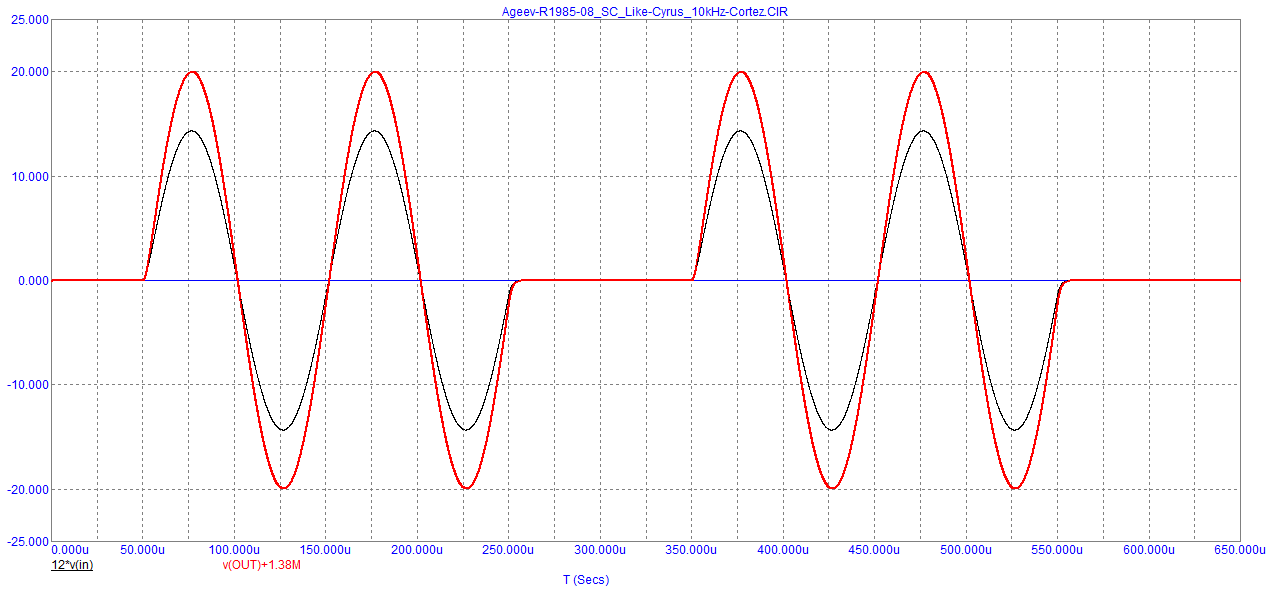
Task: Click the 20.000 y-axis value
Action: point(30,72)
